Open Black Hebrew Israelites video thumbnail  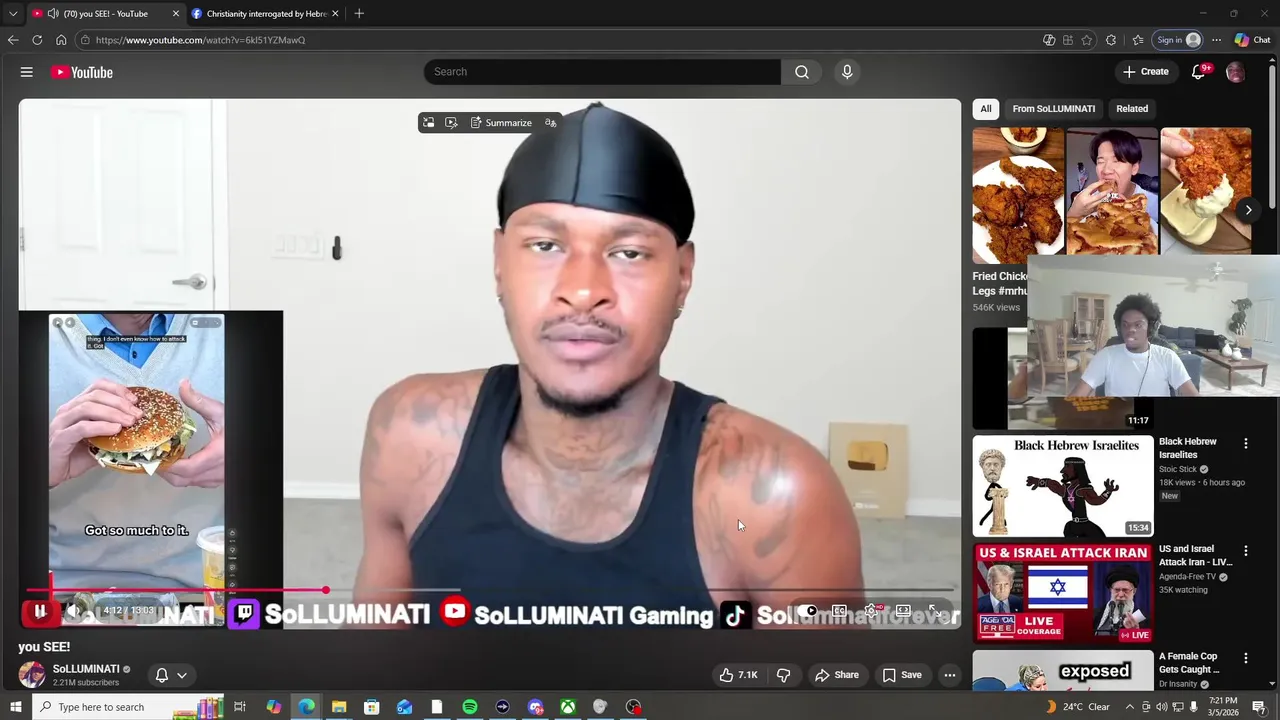click(1063, 486)
